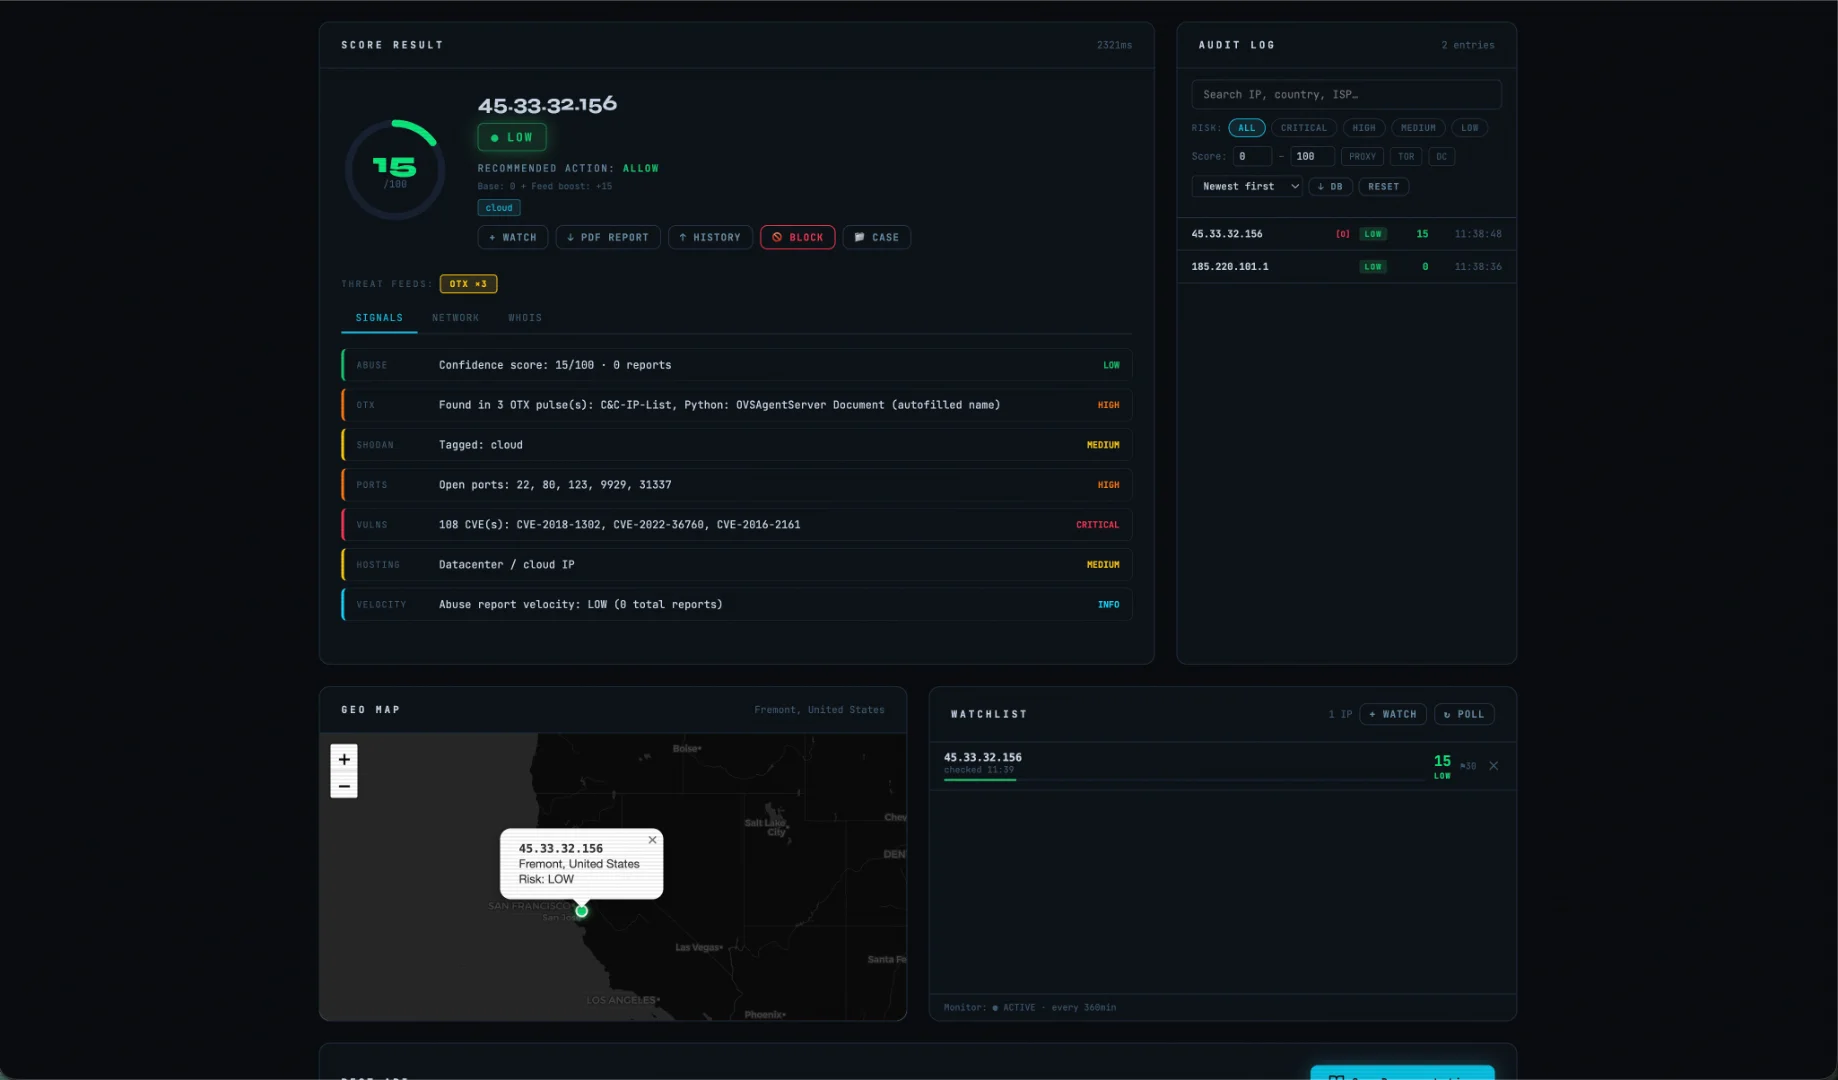The width and height of the screenshot is (1838, 1080).
Task: Click the Watch button in Watchlist header
Action: click(1392, 714)
